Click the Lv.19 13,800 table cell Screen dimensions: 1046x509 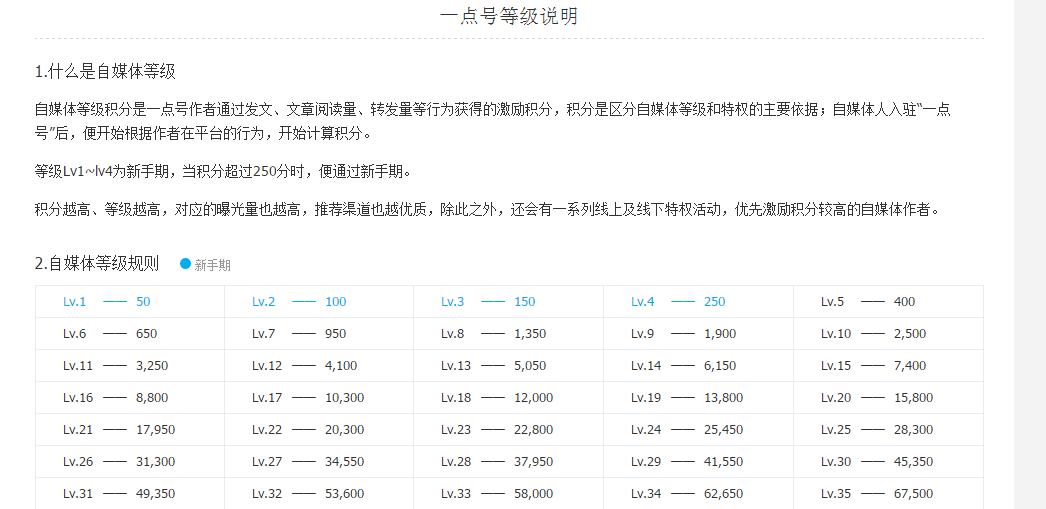click(698, 398)
